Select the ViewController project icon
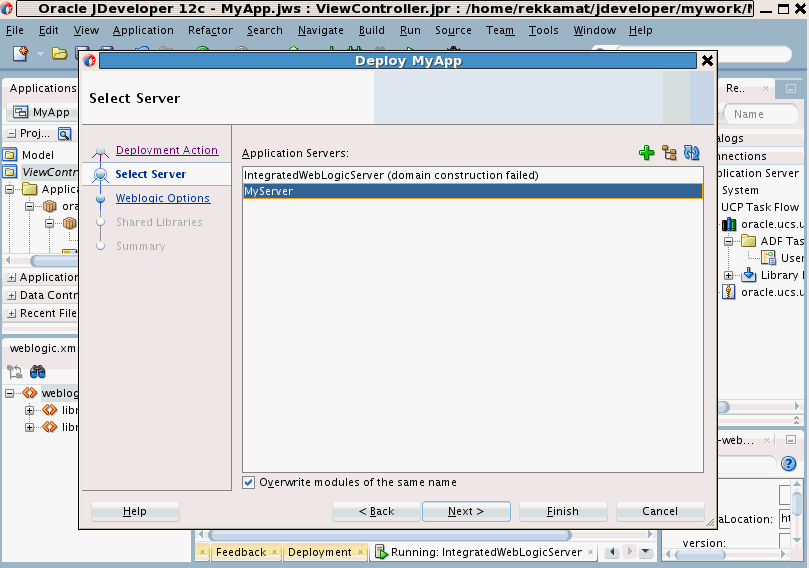The height and width of the screenshot is (568, 809). pos(10,172)
